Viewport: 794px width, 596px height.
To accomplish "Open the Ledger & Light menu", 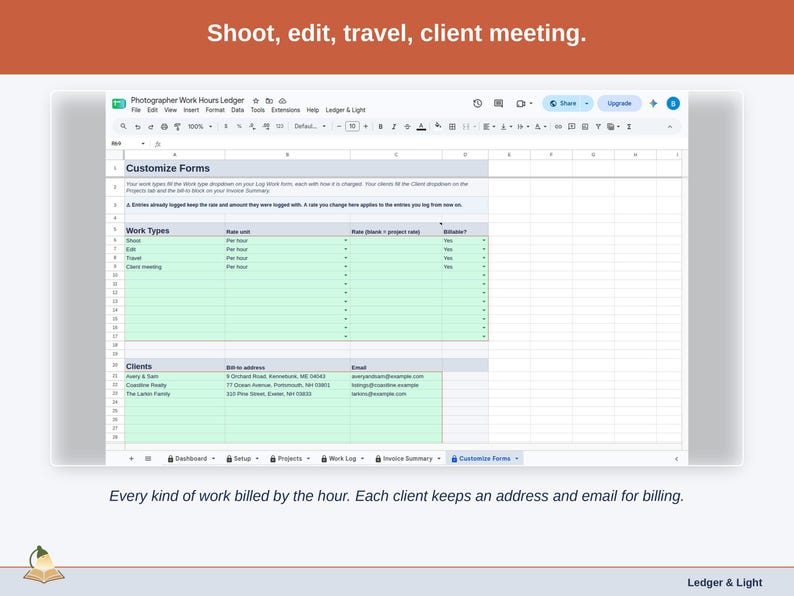I will point(345,110).
